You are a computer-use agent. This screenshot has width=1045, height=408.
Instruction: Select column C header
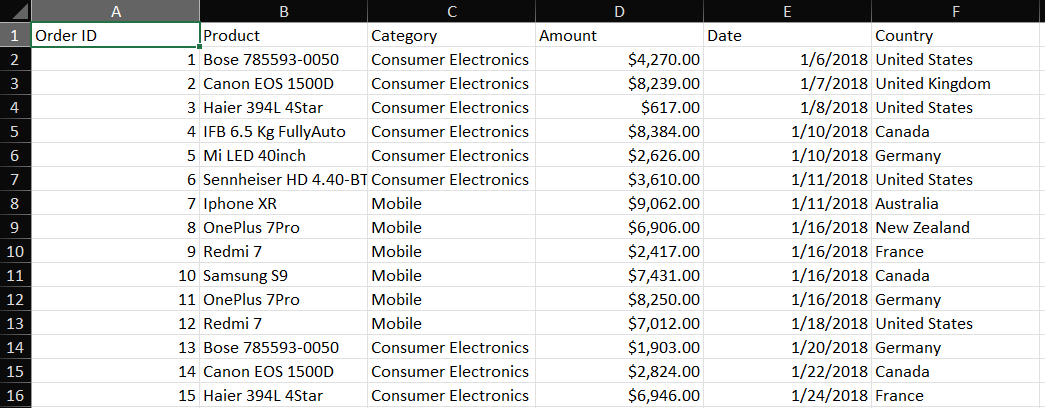pyautogui.click(x=451, y=11)
